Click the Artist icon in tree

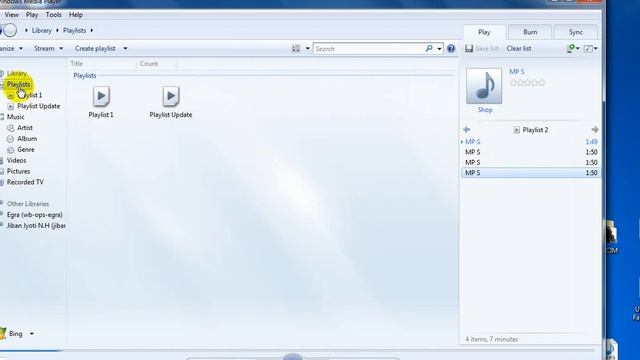point(11,128)
